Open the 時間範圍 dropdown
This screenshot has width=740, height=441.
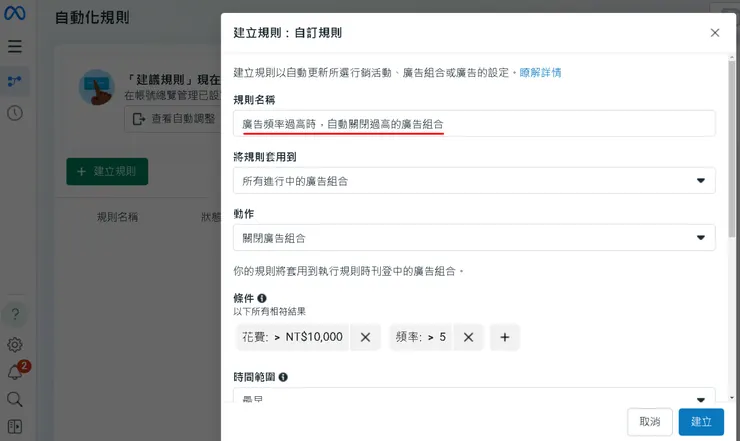pyautogui.click(x=474, y=395)
